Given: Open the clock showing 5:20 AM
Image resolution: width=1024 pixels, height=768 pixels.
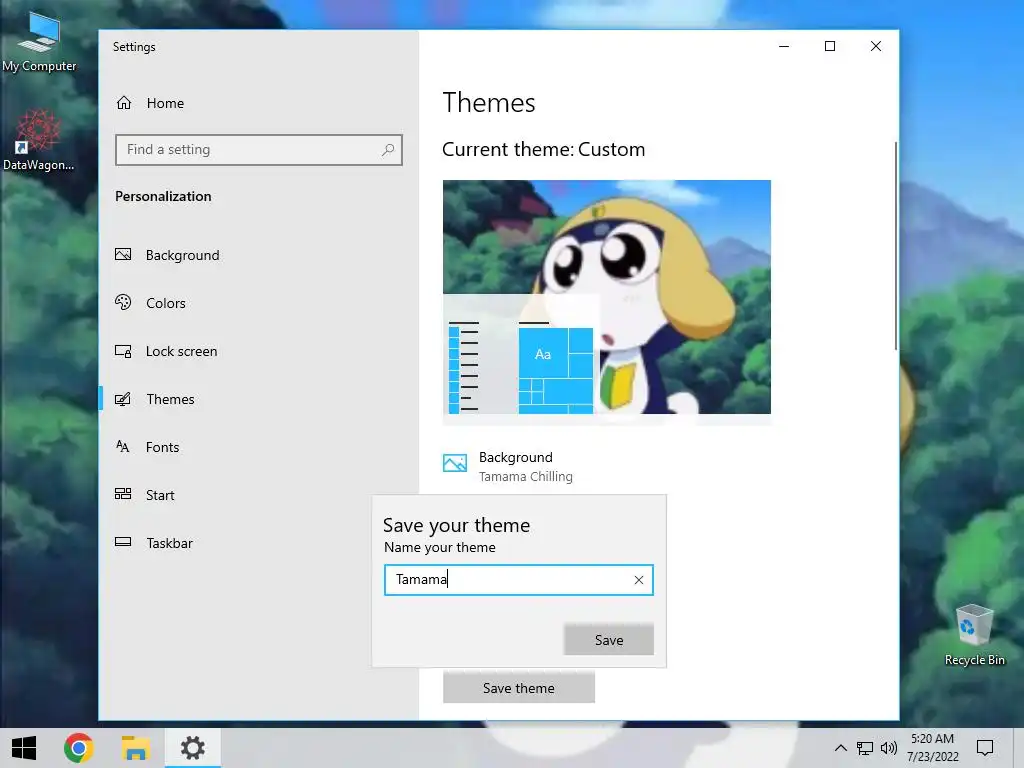Looking at the screenshot, I should [x=933, y=748].
